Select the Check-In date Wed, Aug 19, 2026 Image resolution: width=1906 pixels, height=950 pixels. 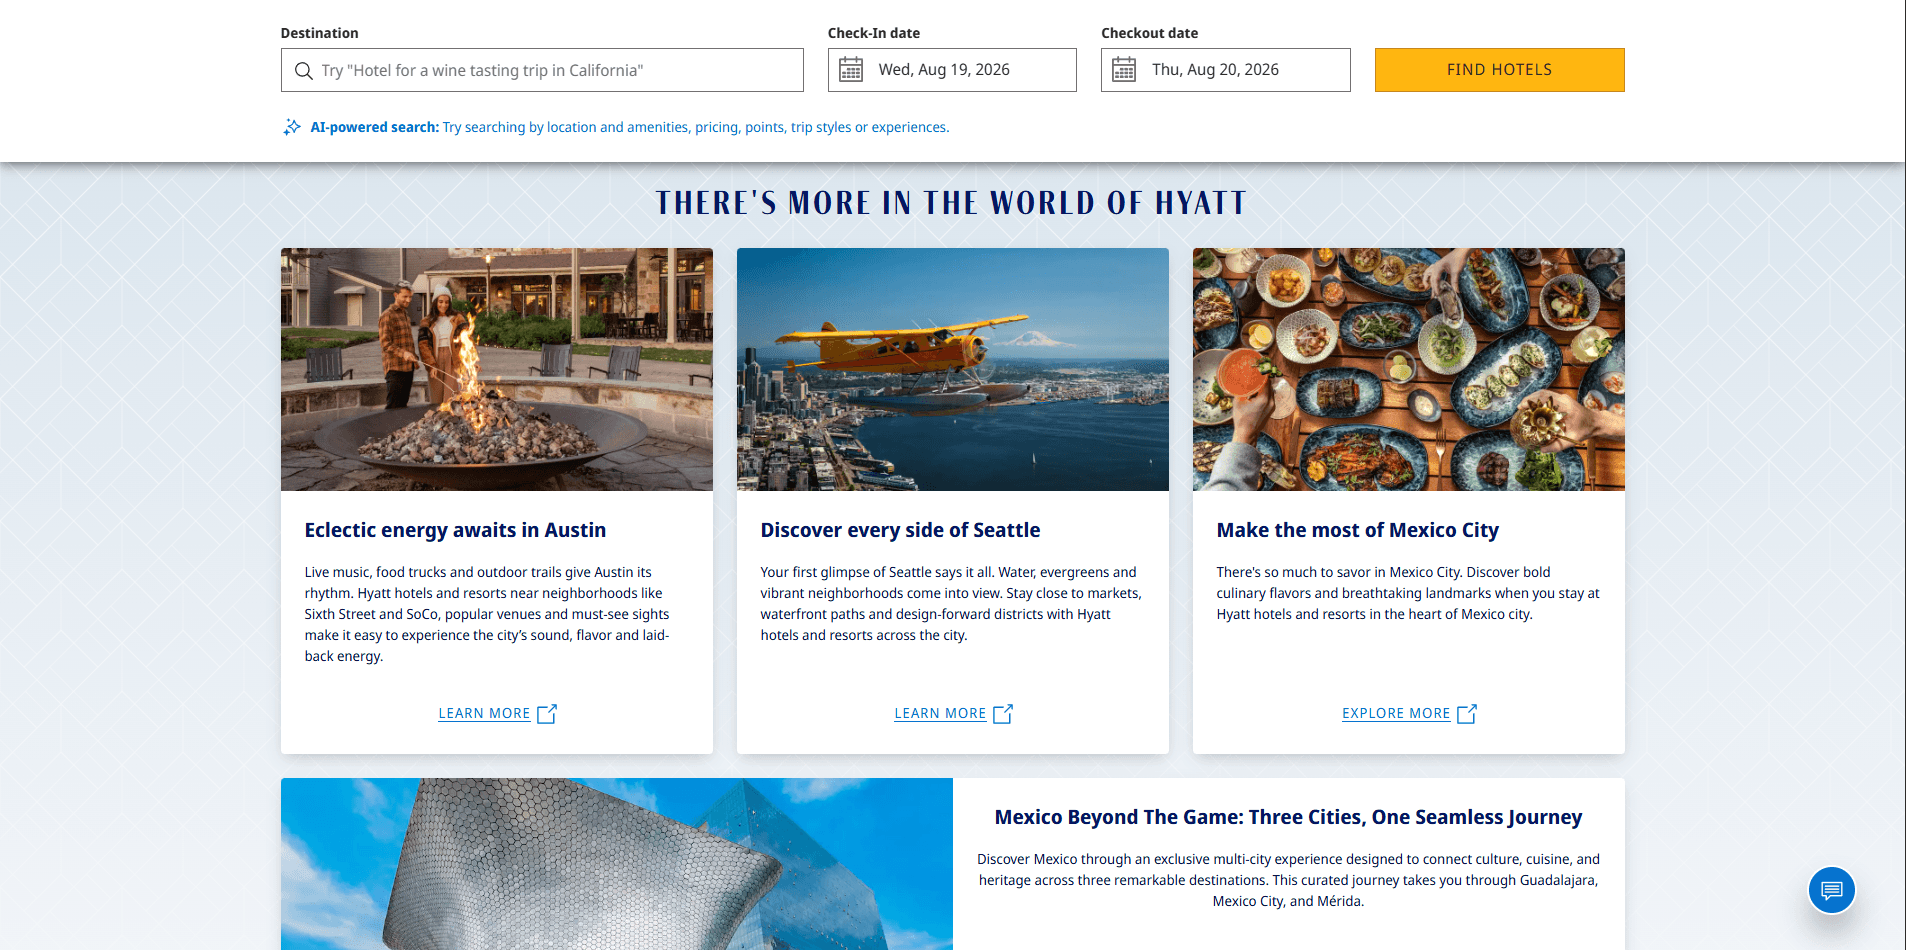pyautogui.click(x=952, y=70)
